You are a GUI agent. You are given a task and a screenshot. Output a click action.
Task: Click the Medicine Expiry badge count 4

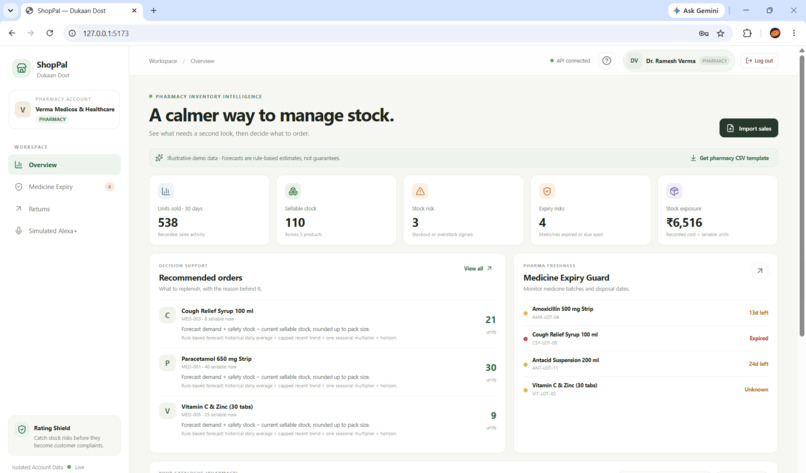(109, 187)
